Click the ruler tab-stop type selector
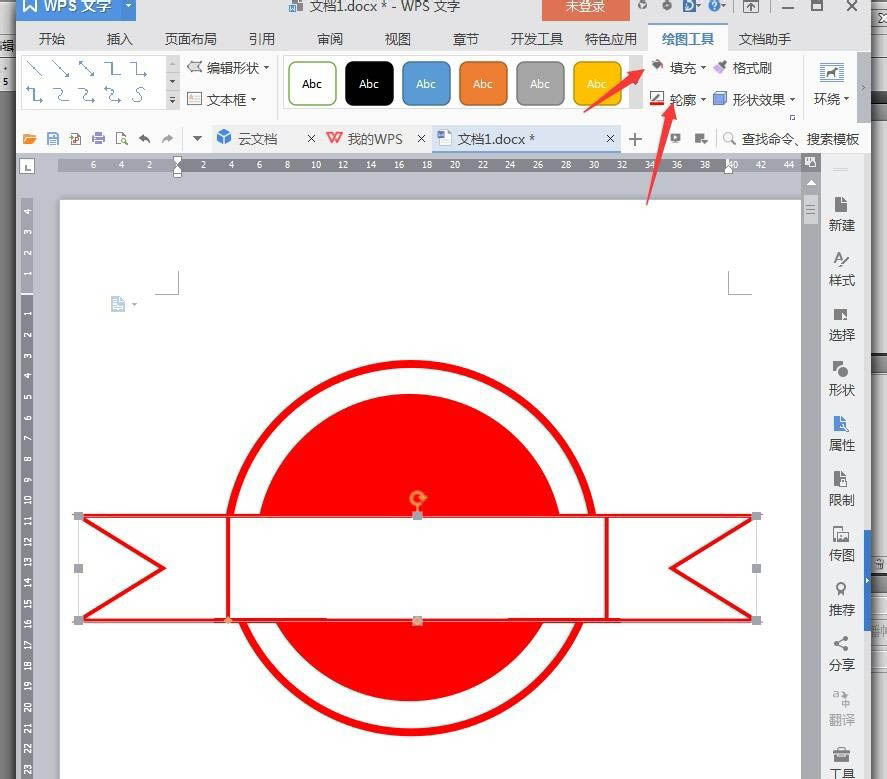The image size is (887, 779). 27,166
